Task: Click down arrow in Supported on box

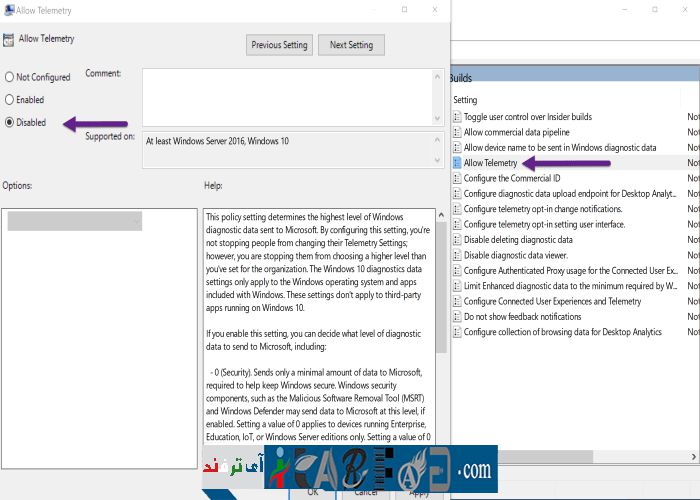Action: (x=435, y=161)
